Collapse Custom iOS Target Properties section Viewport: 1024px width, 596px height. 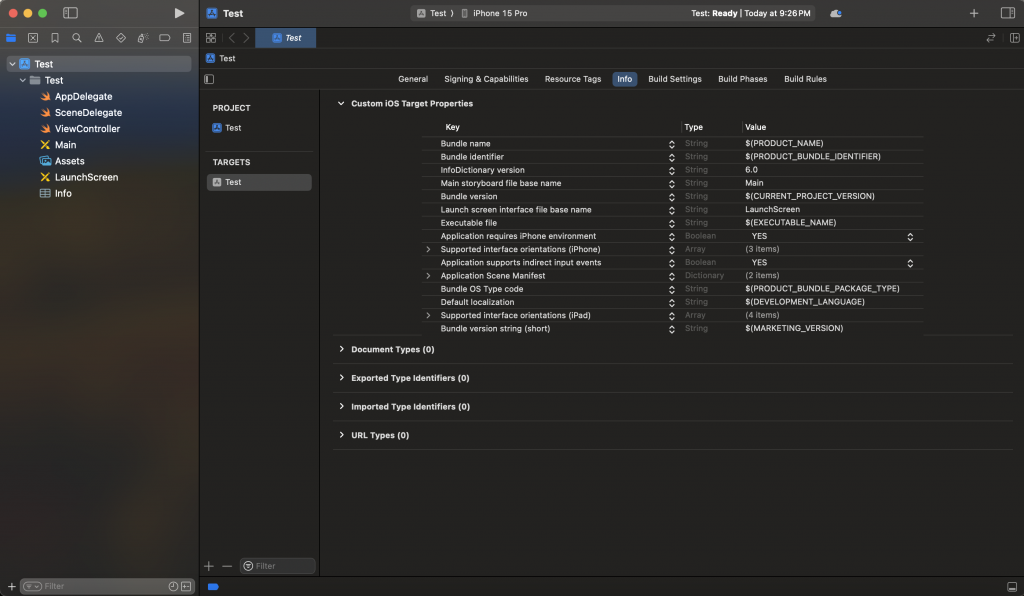pos(341,103)
